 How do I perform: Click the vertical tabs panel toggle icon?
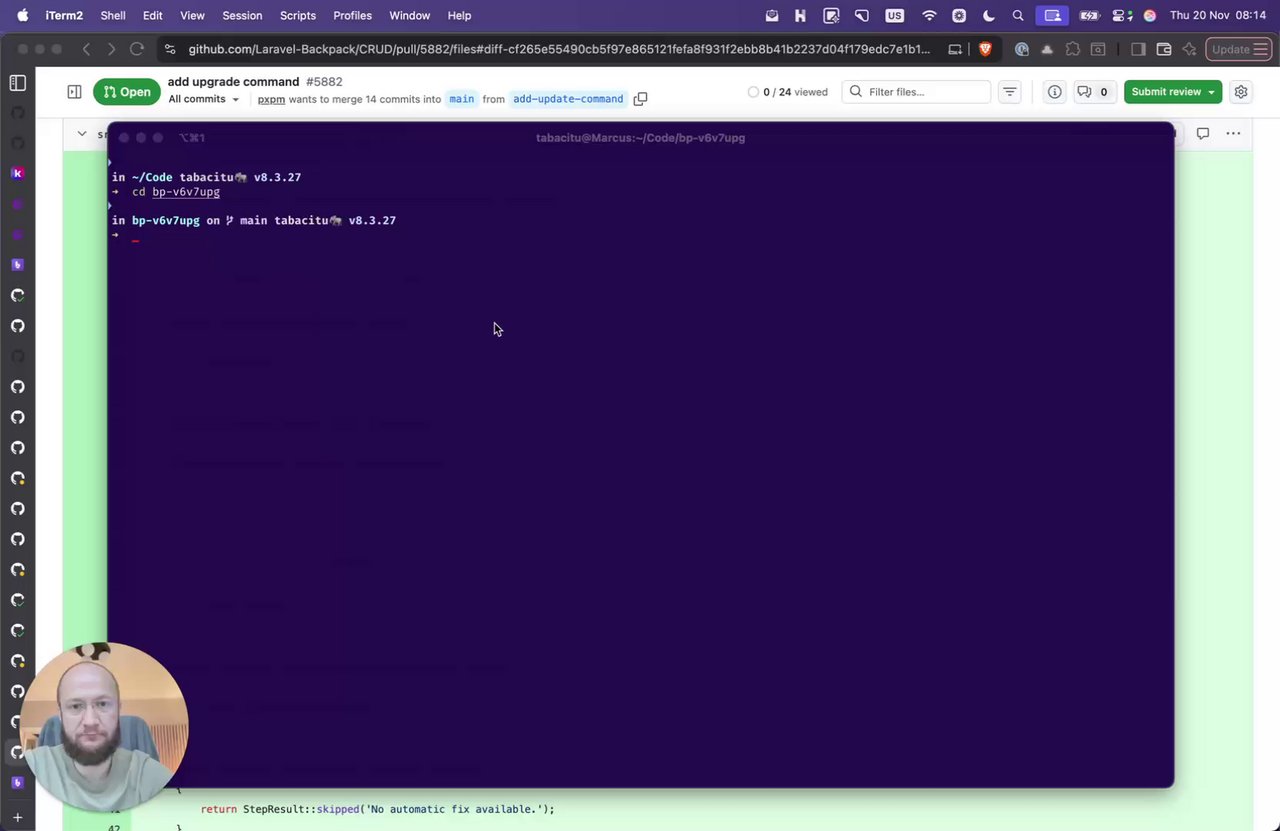[17, 83]
